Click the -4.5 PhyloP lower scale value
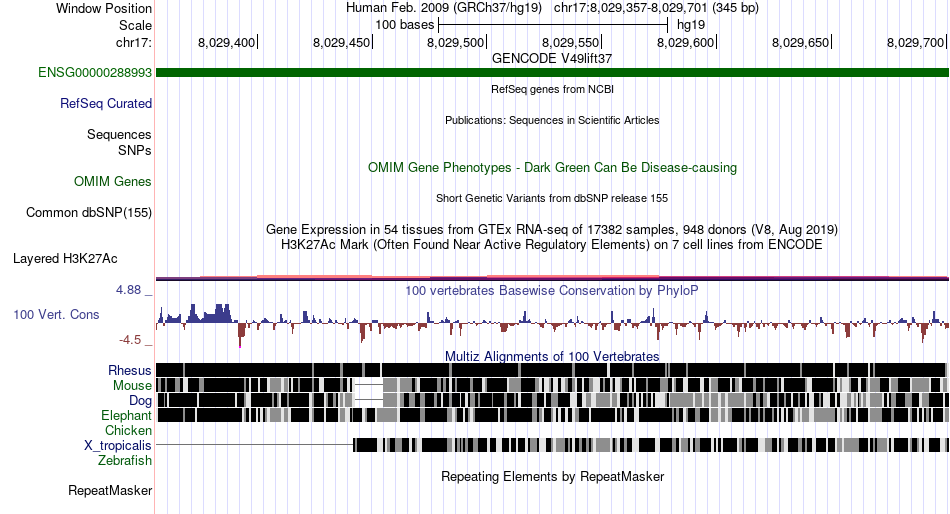The image size is (950, 514). (x=130, y=340)
